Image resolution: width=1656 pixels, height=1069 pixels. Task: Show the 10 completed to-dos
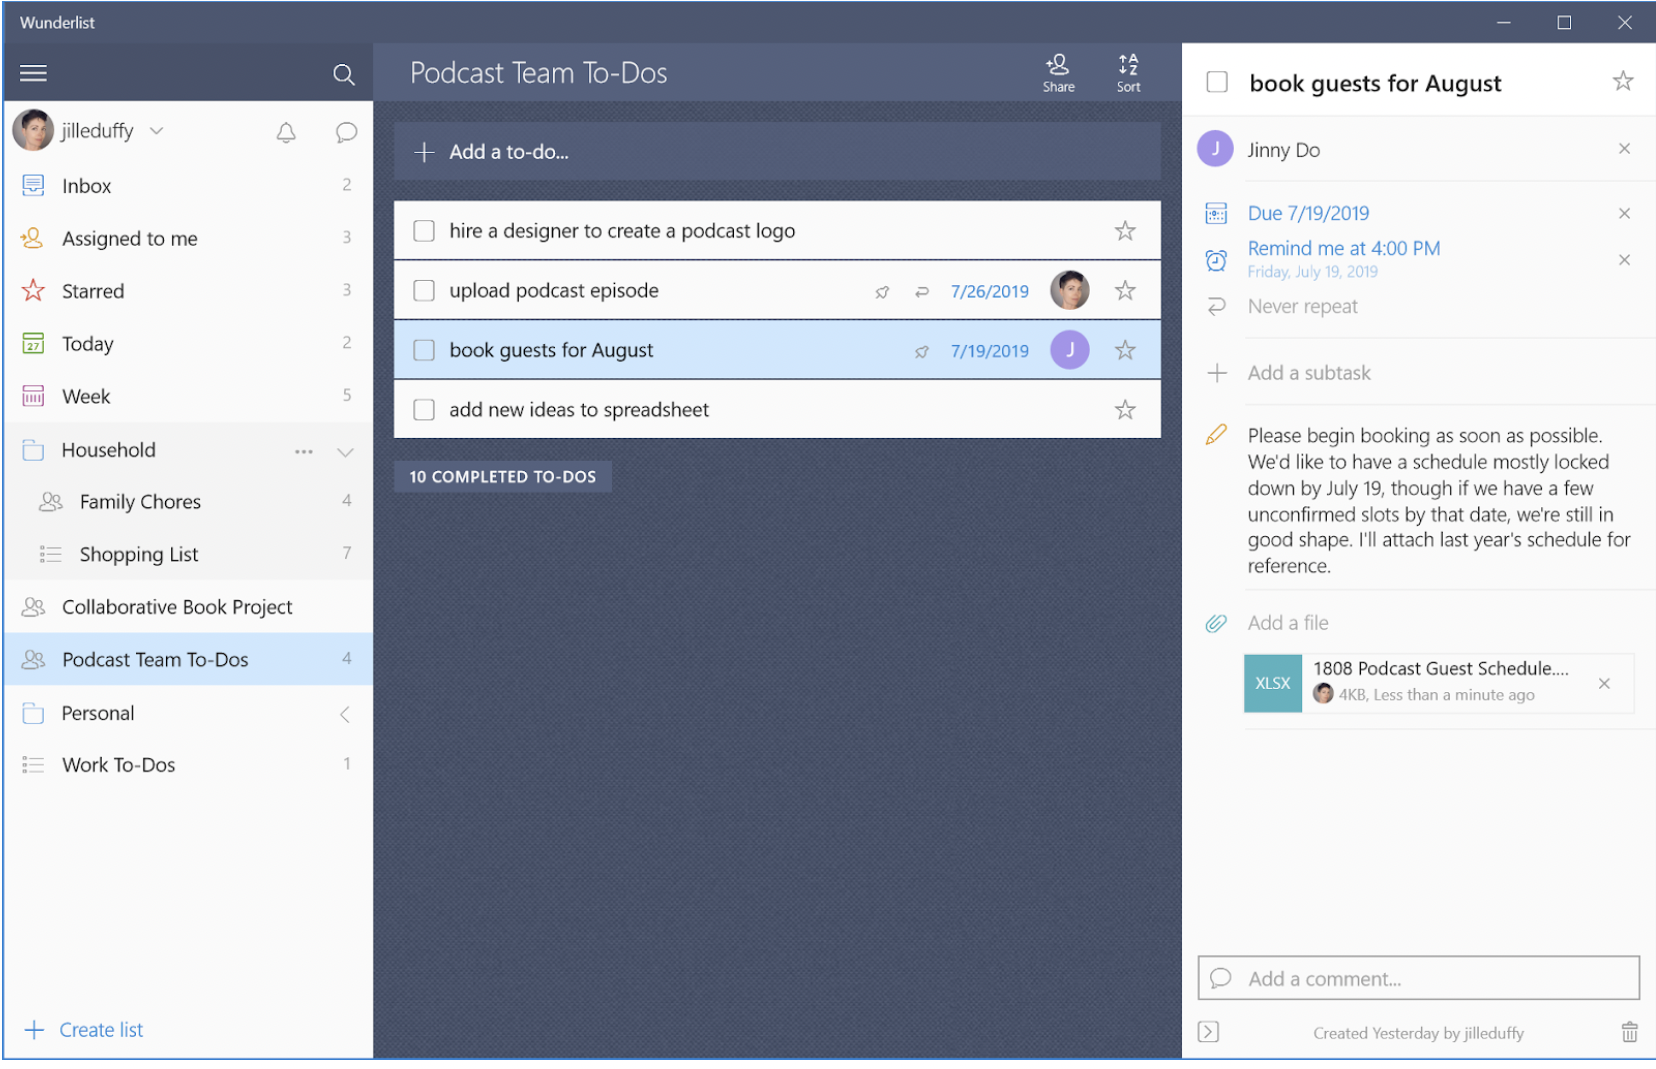pyautogui.click(x=503, y=477)
